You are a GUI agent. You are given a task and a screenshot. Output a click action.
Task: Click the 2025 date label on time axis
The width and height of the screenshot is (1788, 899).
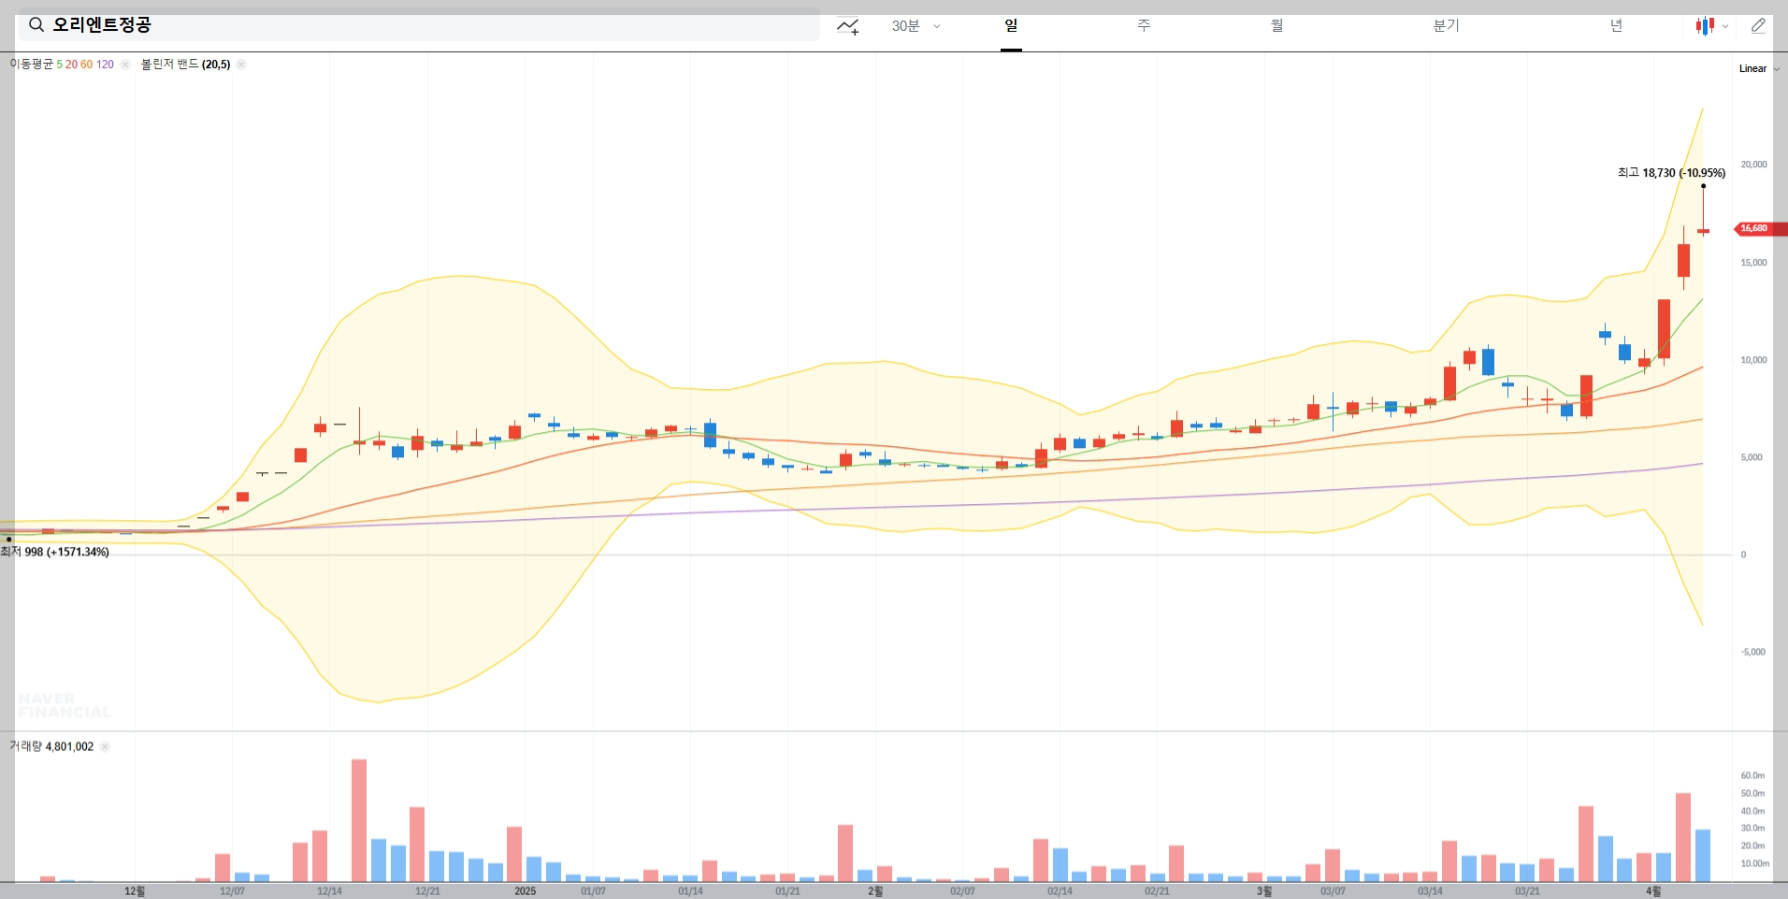525,891
